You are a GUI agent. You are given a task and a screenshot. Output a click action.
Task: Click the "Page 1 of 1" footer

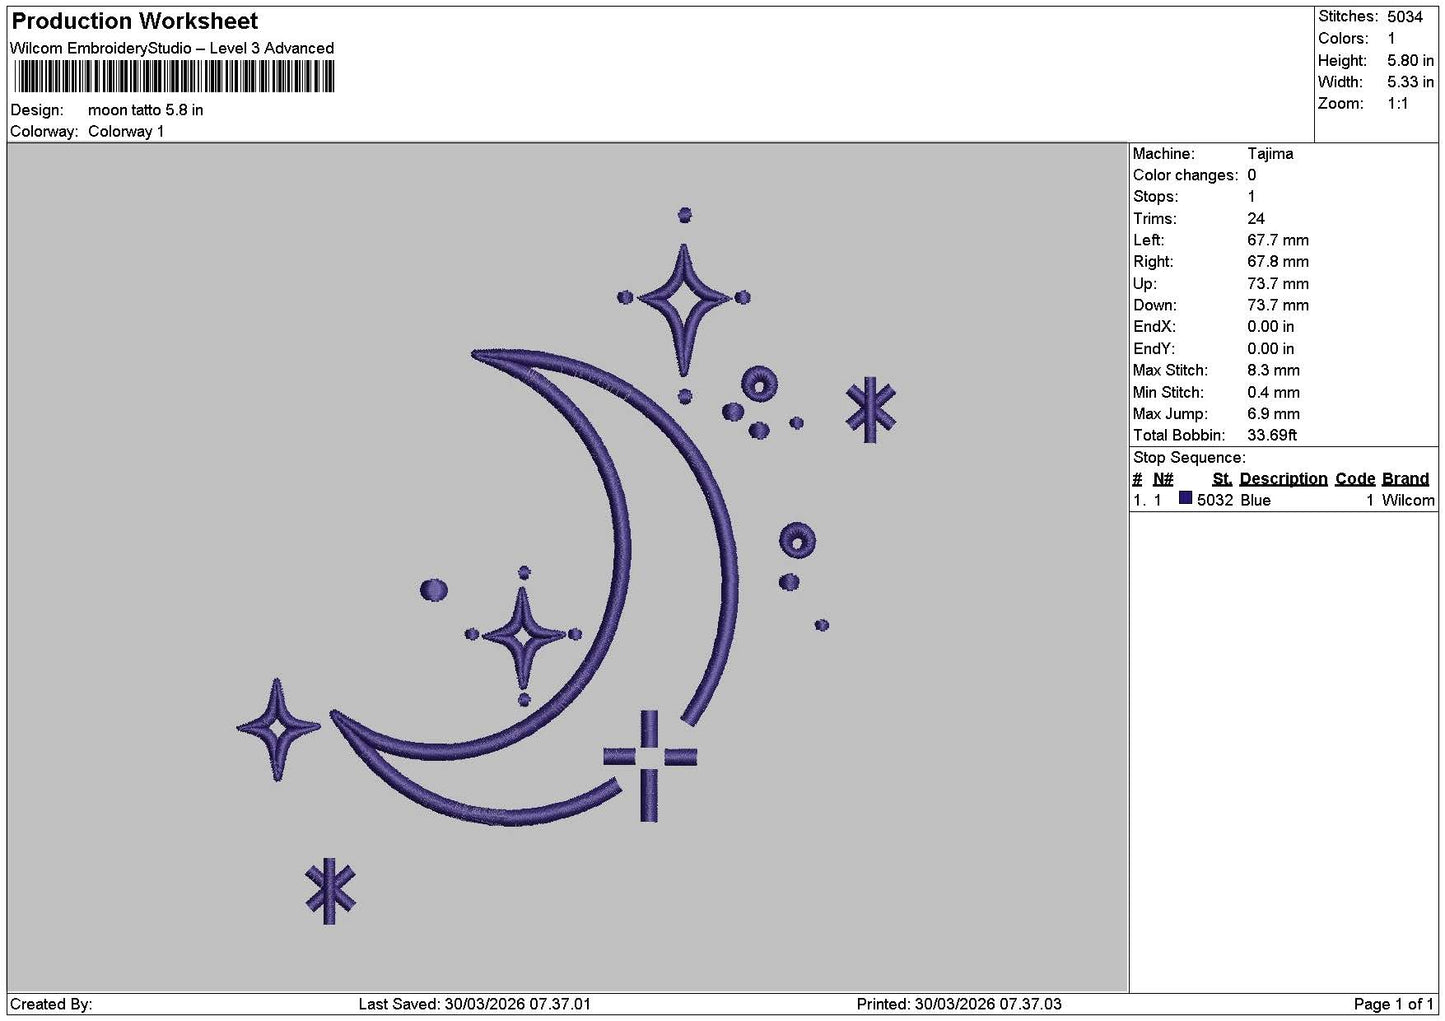click(x=1393, y=1004)
